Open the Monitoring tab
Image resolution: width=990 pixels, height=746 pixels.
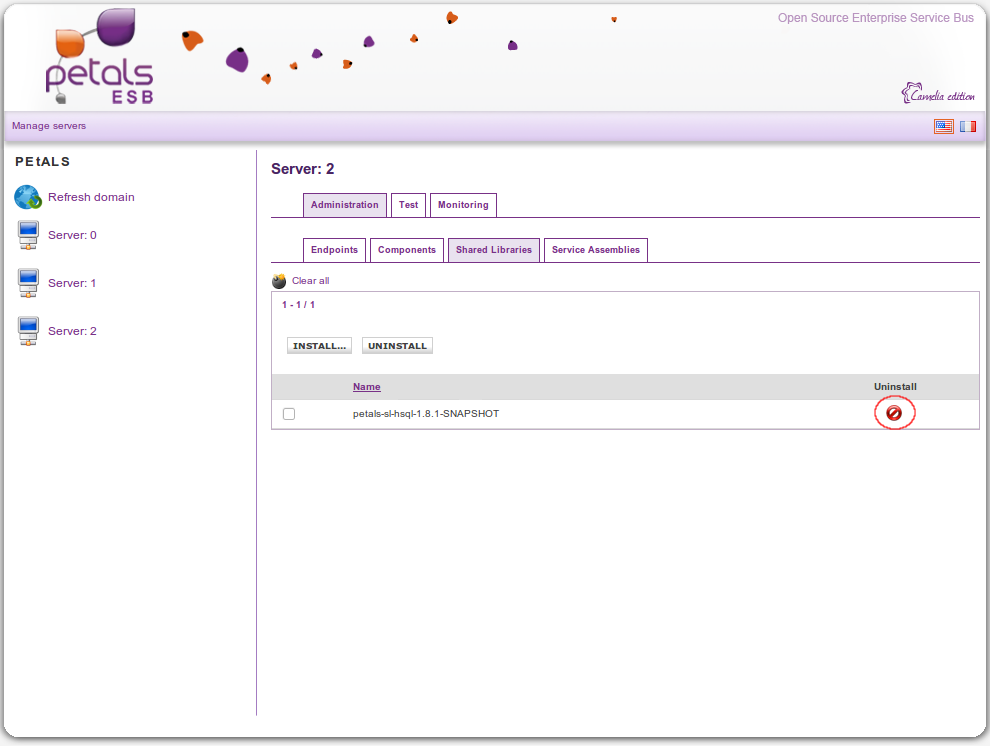tap(463, 205)
